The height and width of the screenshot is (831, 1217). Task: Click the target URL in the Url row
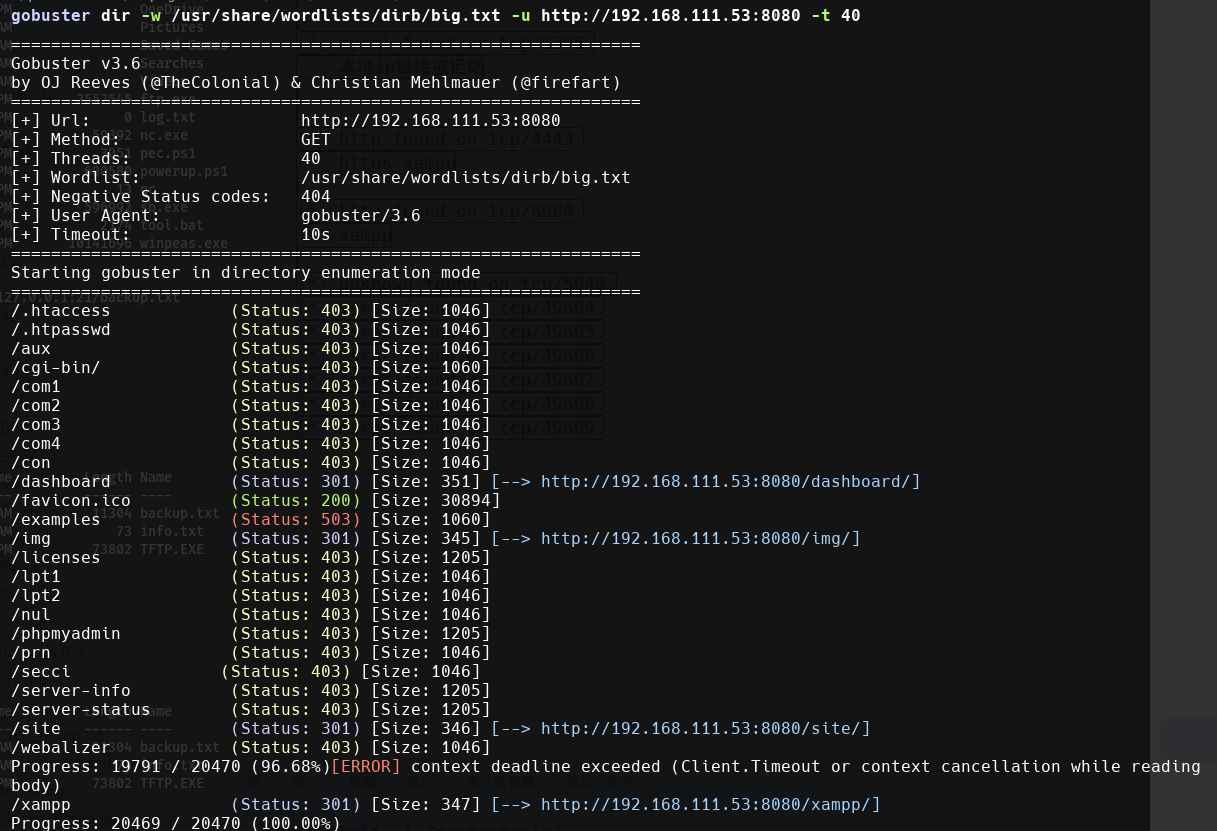[430, 121]
